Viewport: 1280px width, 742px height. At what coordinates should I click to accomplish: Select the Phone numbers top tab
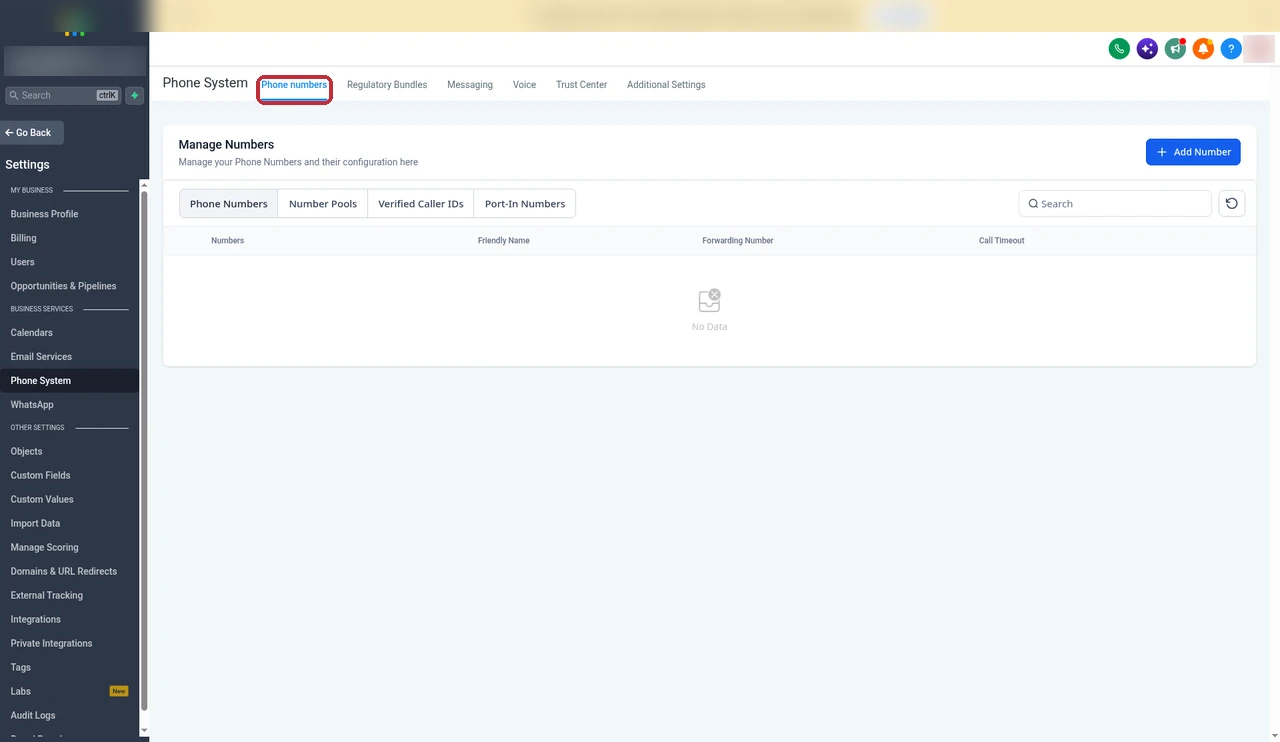(x=294, y=85)
